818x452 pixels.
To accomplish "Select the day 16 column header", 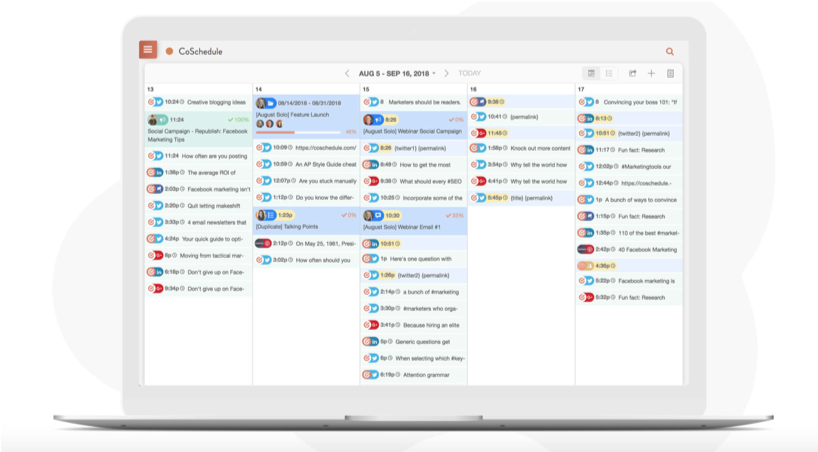I will (474, 90).
